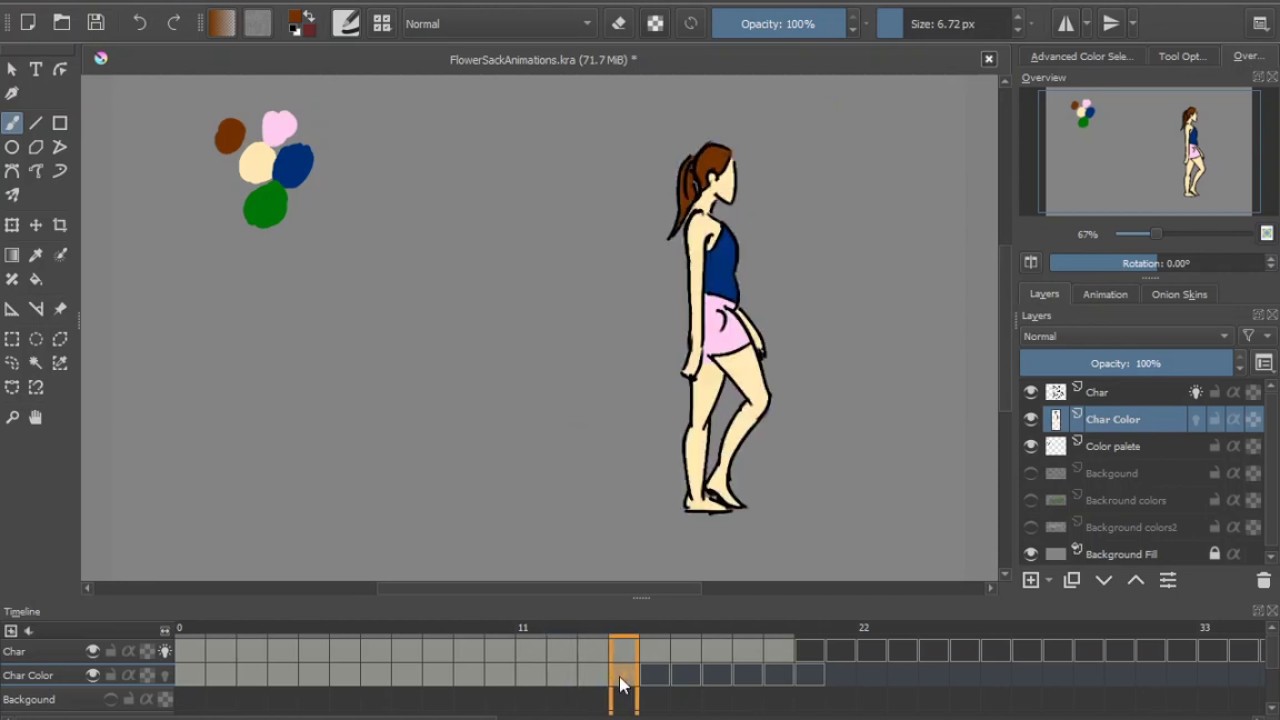Create a new document
Image resolution: width=1280 pixels, height=720 pixels.
point(28,23)
